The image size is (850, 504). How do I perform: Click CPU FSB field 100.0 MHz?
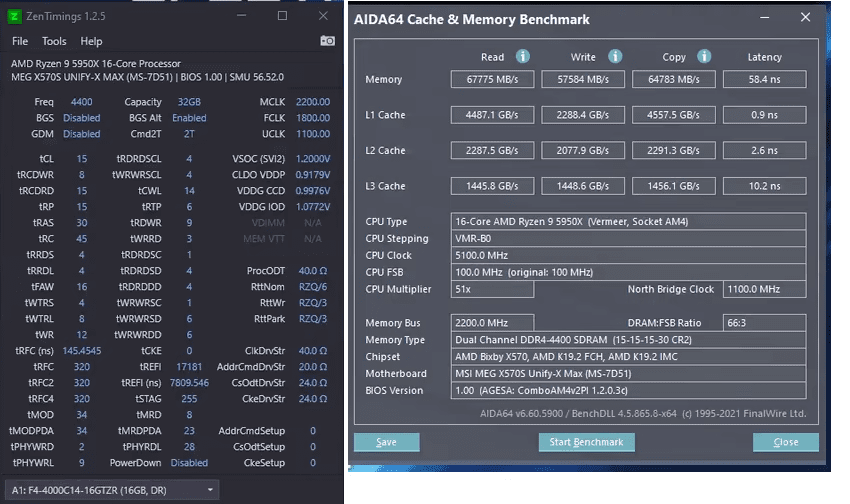pyautogui.click(x=628, y=272)
